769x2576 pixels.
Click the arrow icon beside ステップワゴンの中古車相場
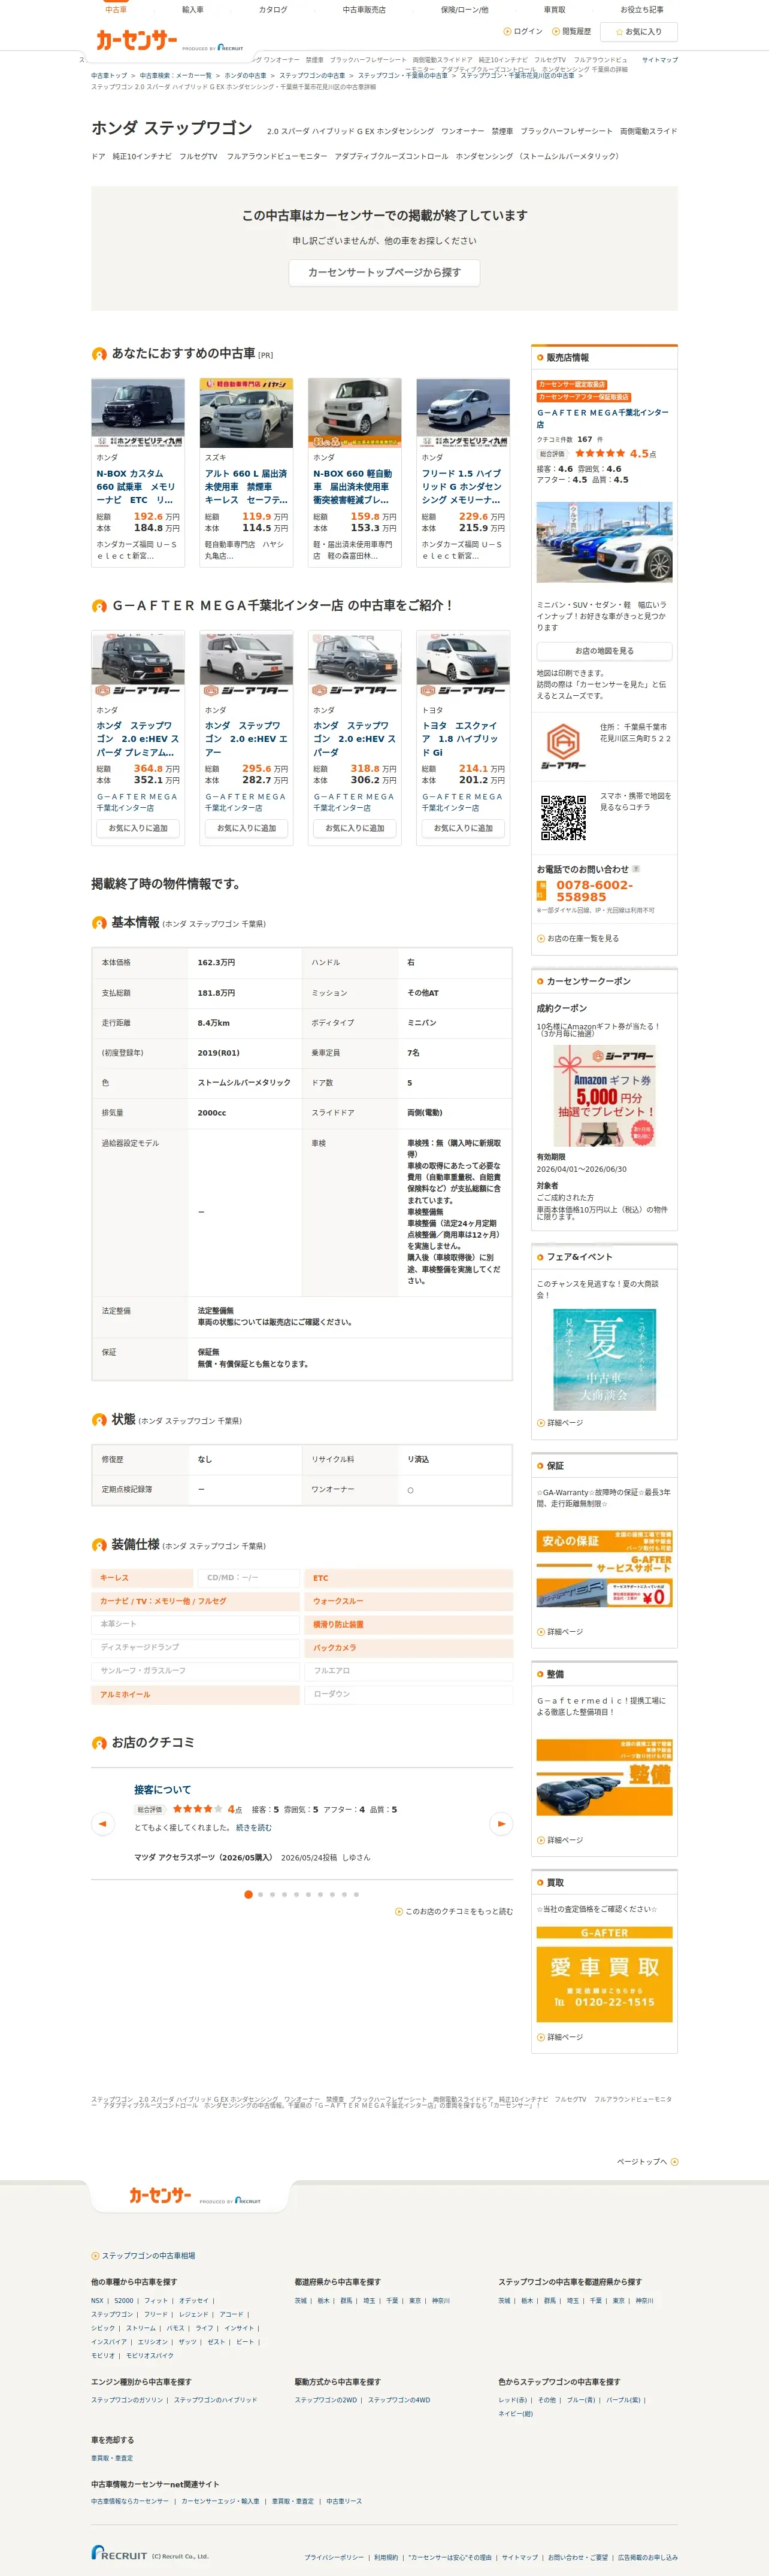95,2256
